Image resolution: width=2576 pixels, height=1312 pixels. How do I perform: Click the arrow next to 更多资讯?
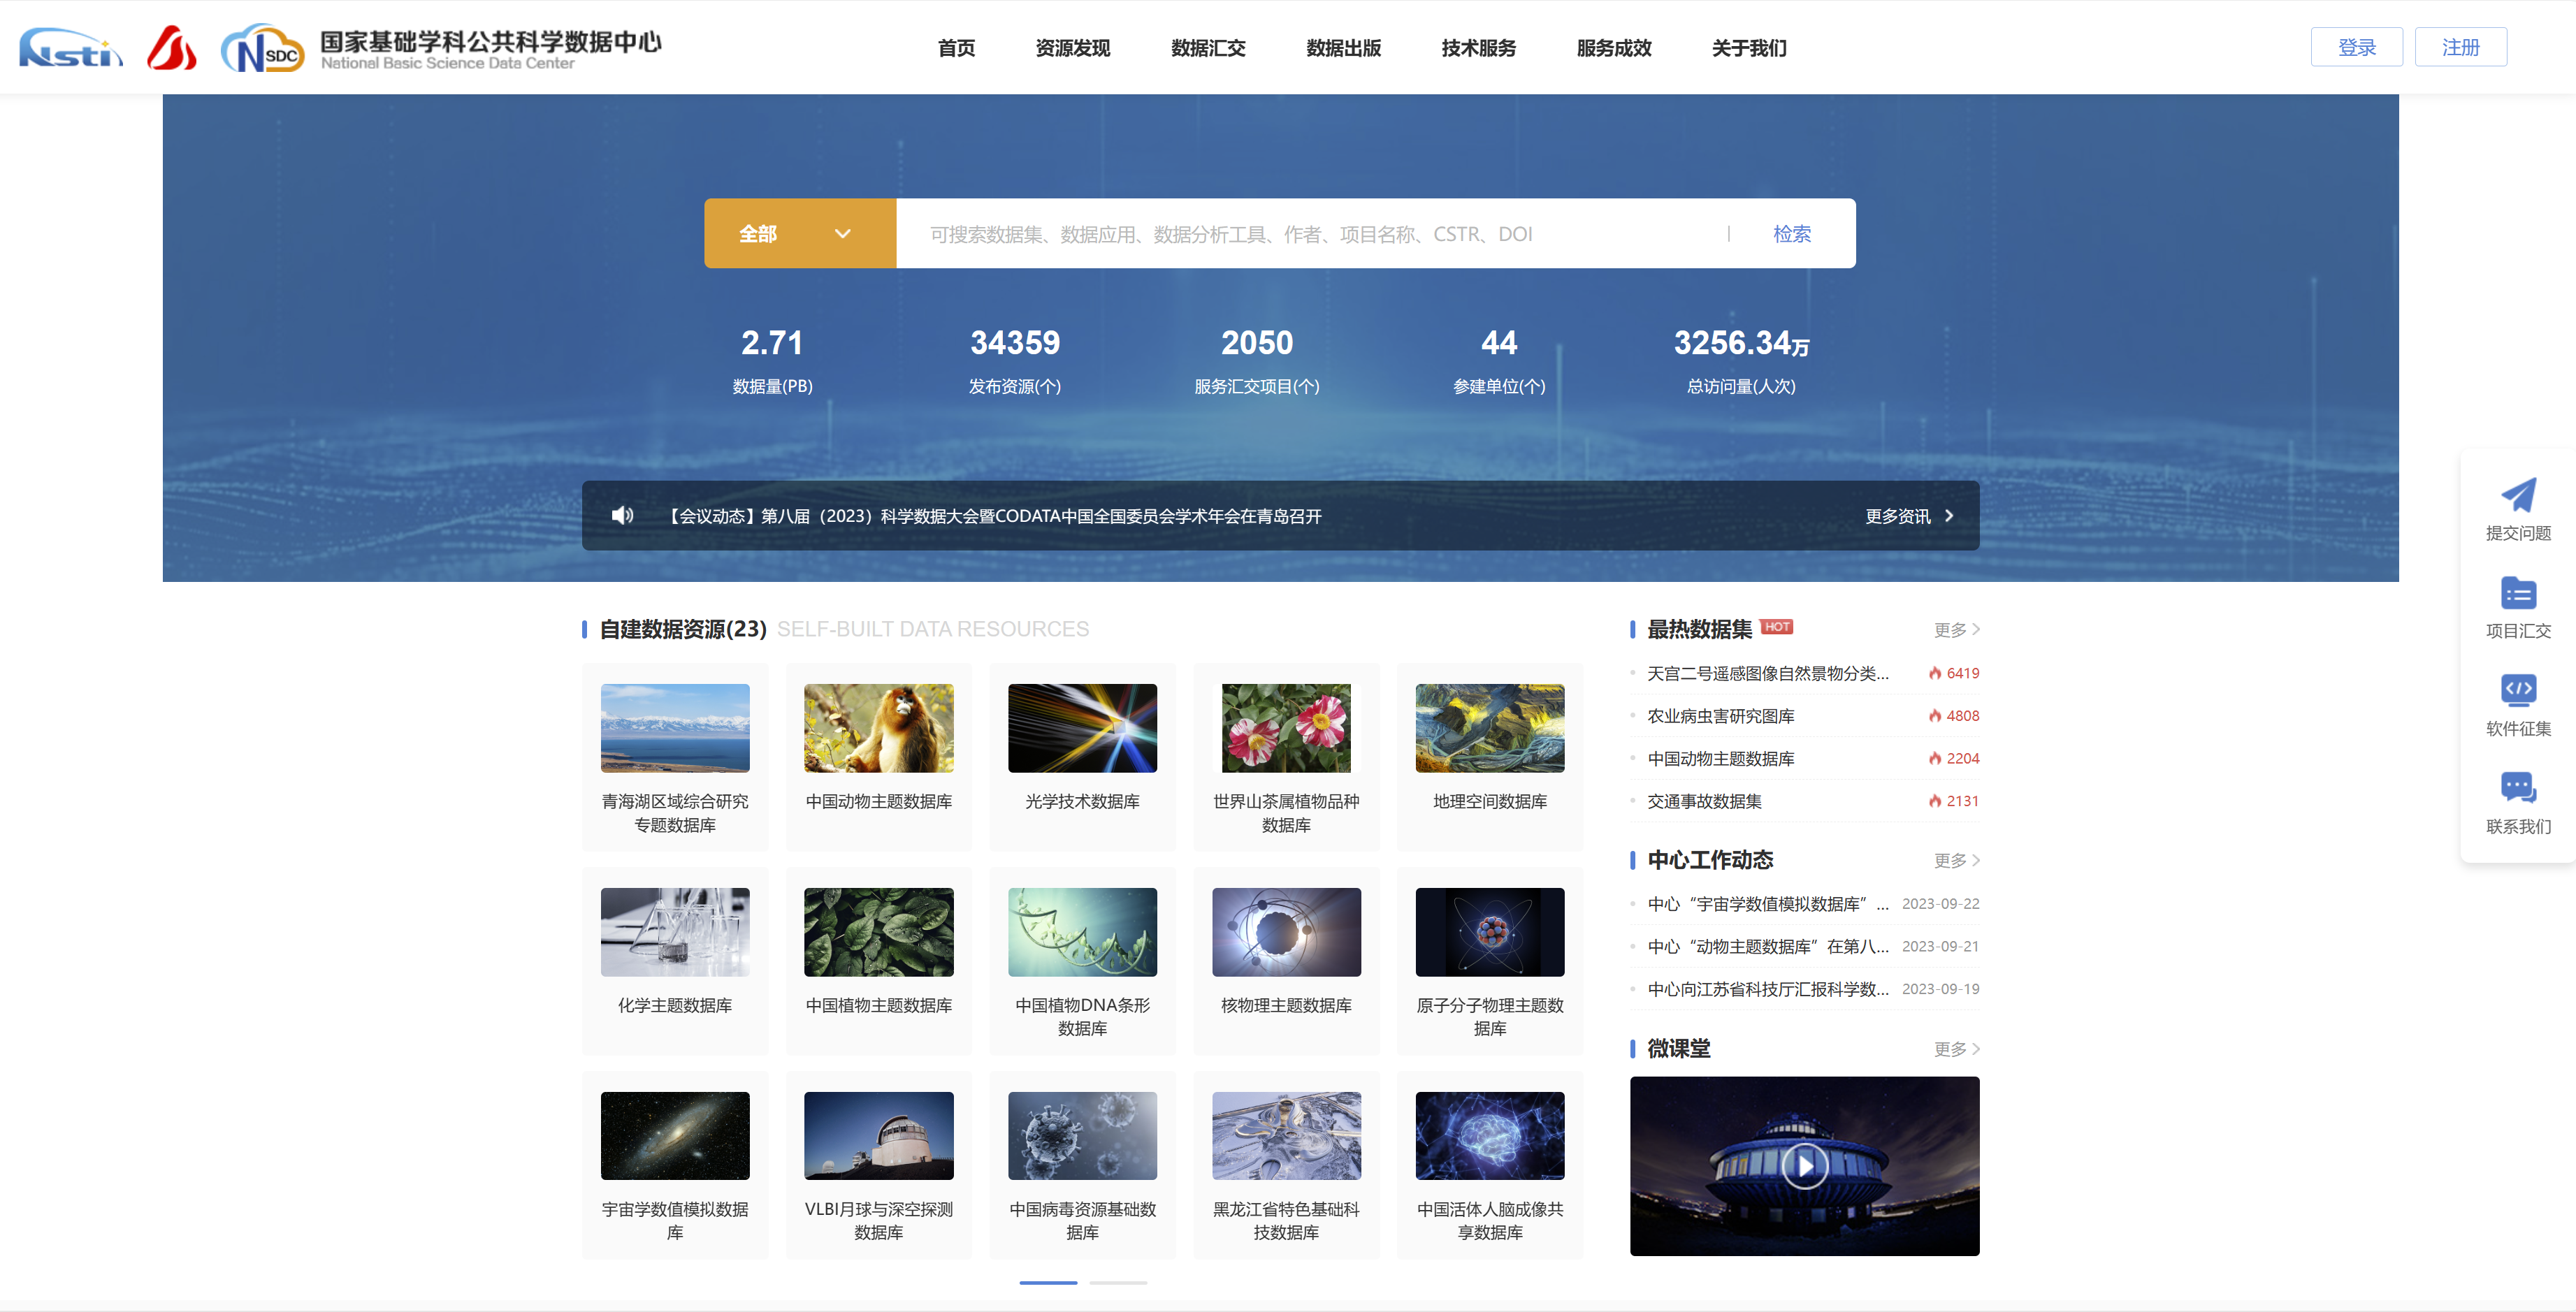pos(1949,516)
